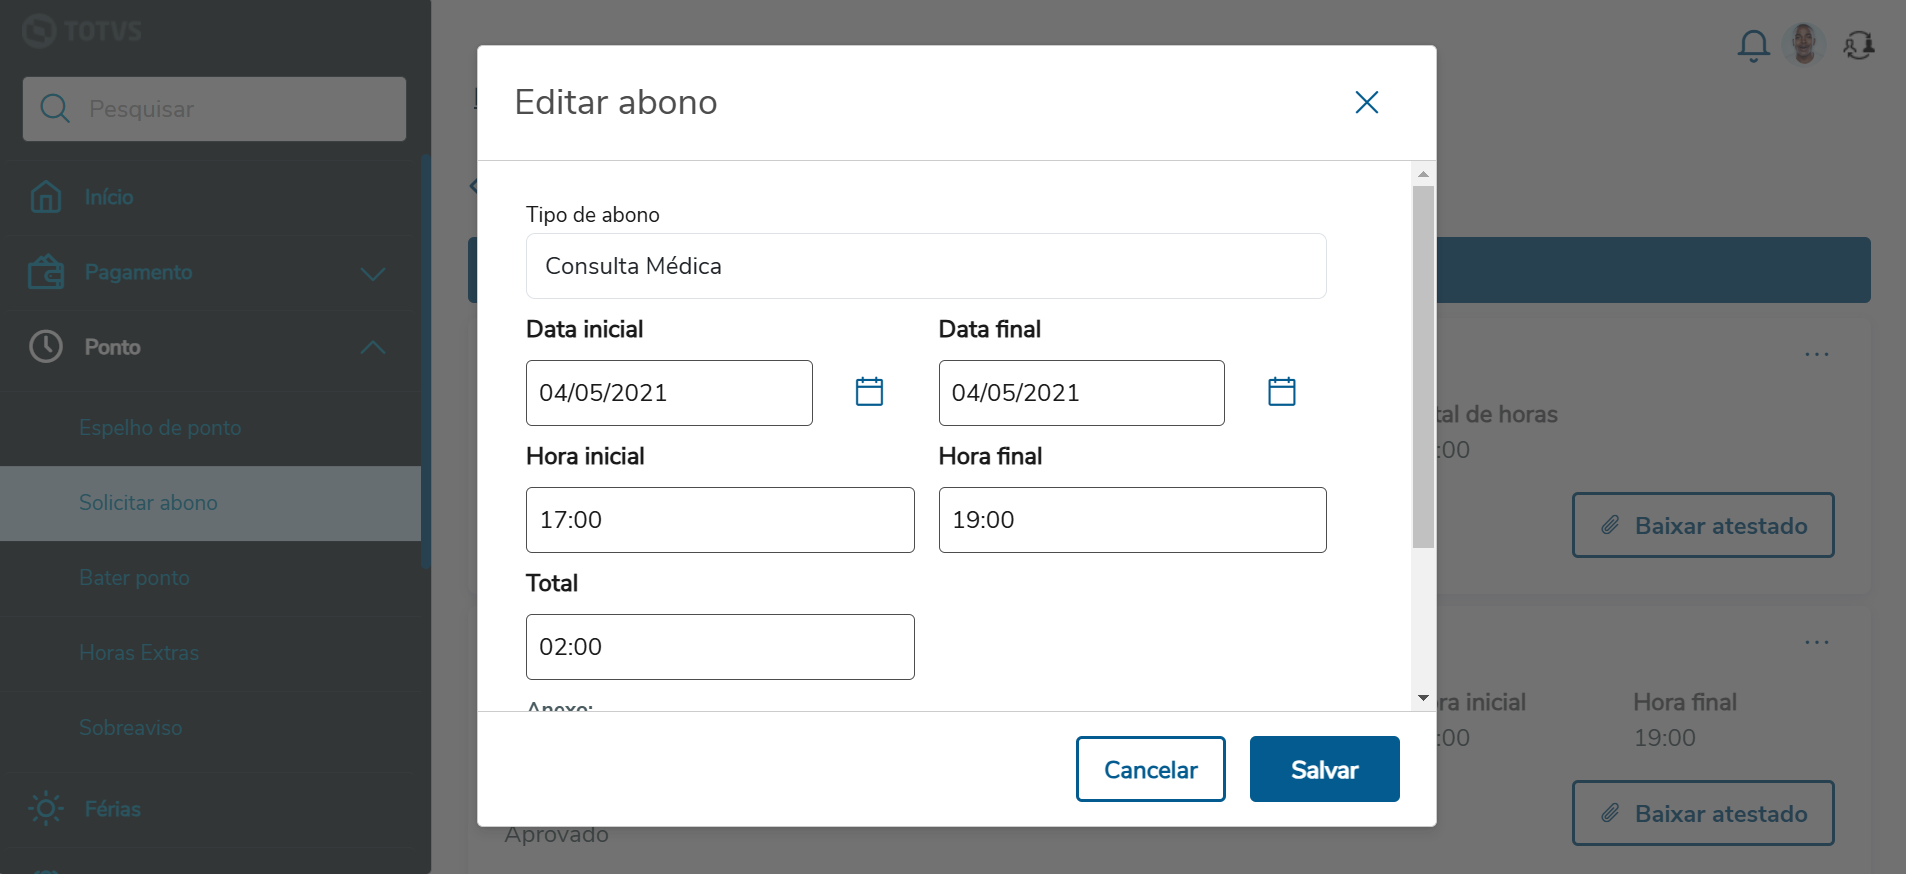Go to Bater ponto page
The width and height of the screenshot is (1906, 874).
pyautogui.click(x=134, y=578)
